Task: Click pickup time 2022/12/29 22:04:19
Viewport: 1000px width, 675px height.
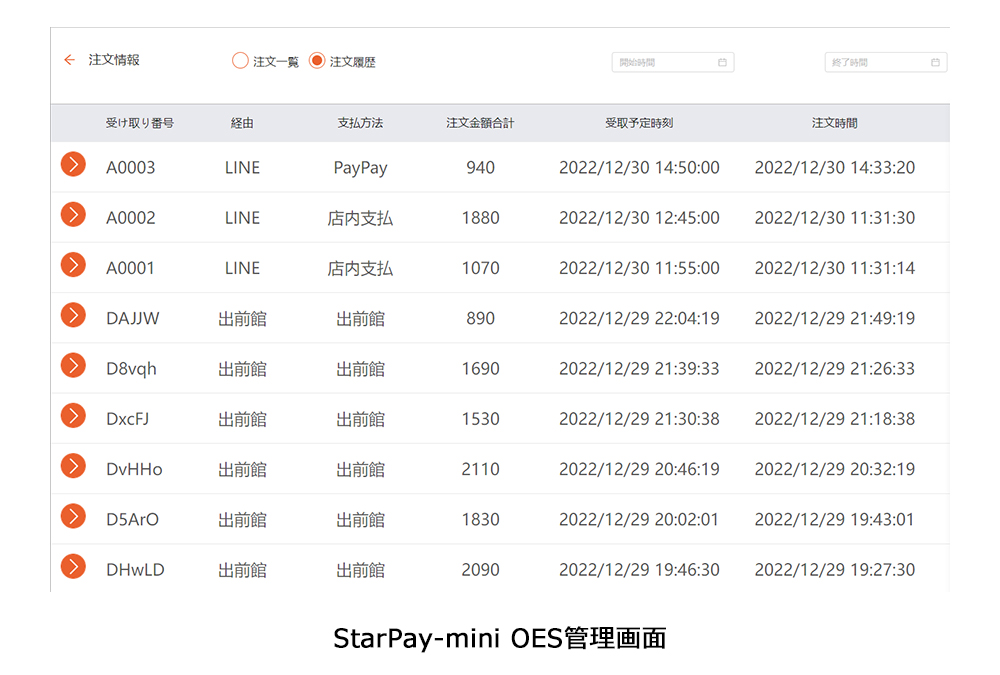Action: (639, 318)
